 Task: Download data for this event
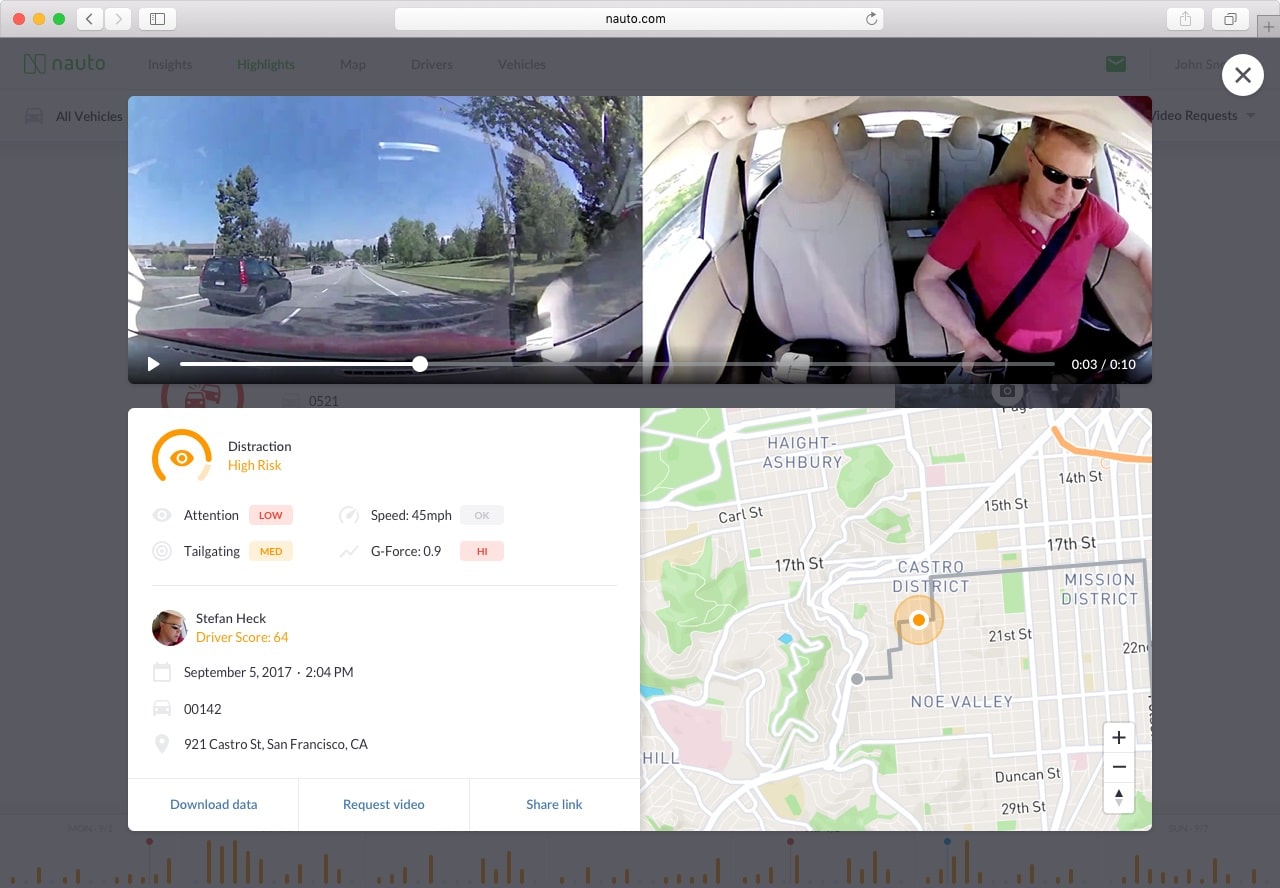coord(213,804)
